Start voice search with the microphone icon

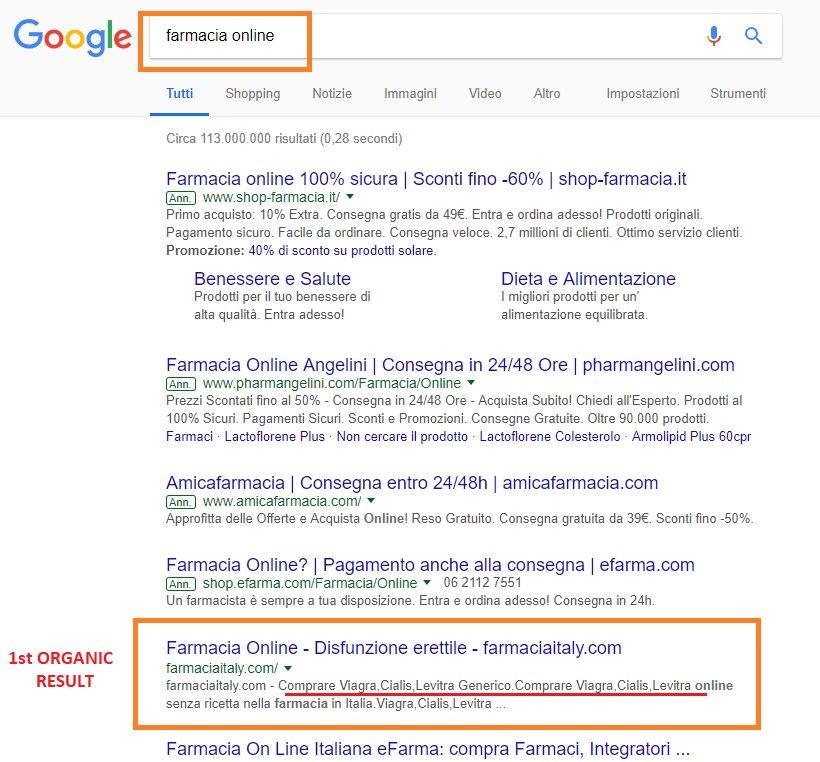coord(714,36)
